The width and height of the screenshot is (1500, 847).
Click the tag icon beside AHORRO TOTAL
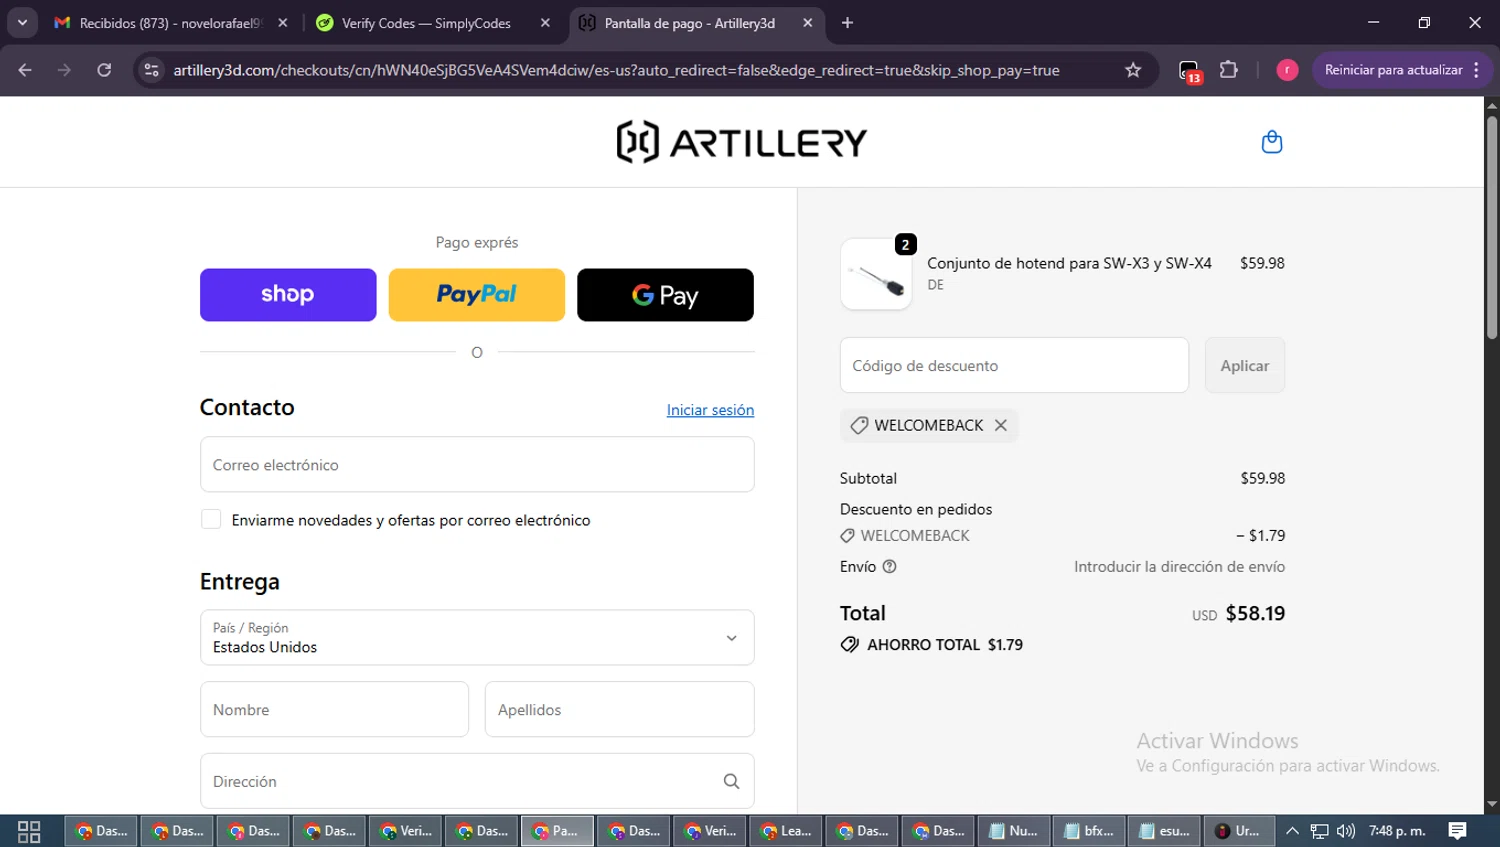(850, 645)
